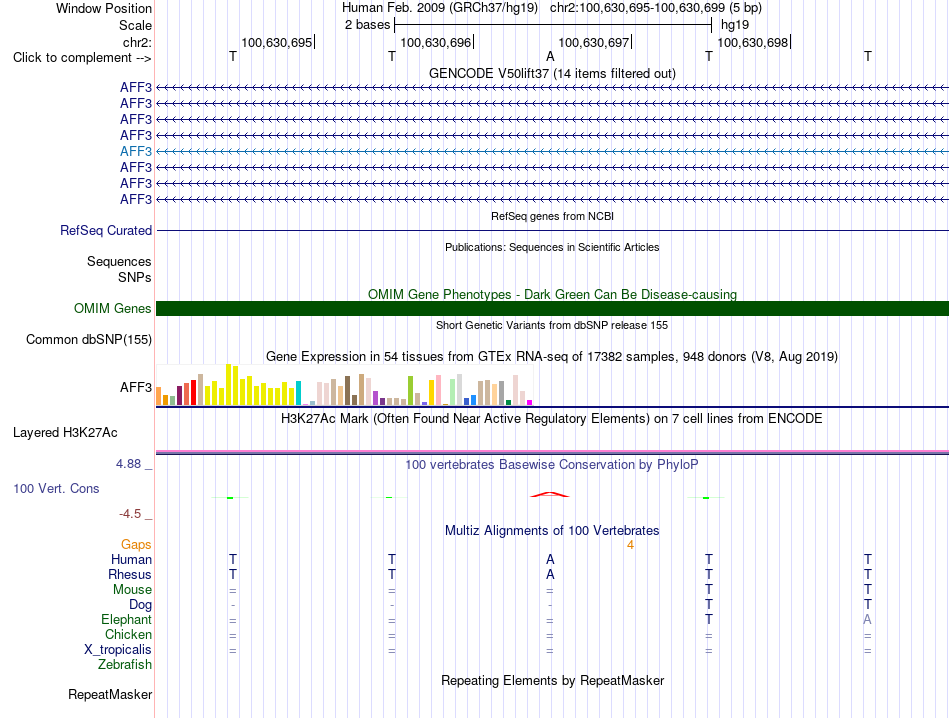This screenshot has width=950, height=718.
Task: Open 'Publications: Sequences in Scientific Articles' title
Action: pyautogui.click(x=552, y=247)
